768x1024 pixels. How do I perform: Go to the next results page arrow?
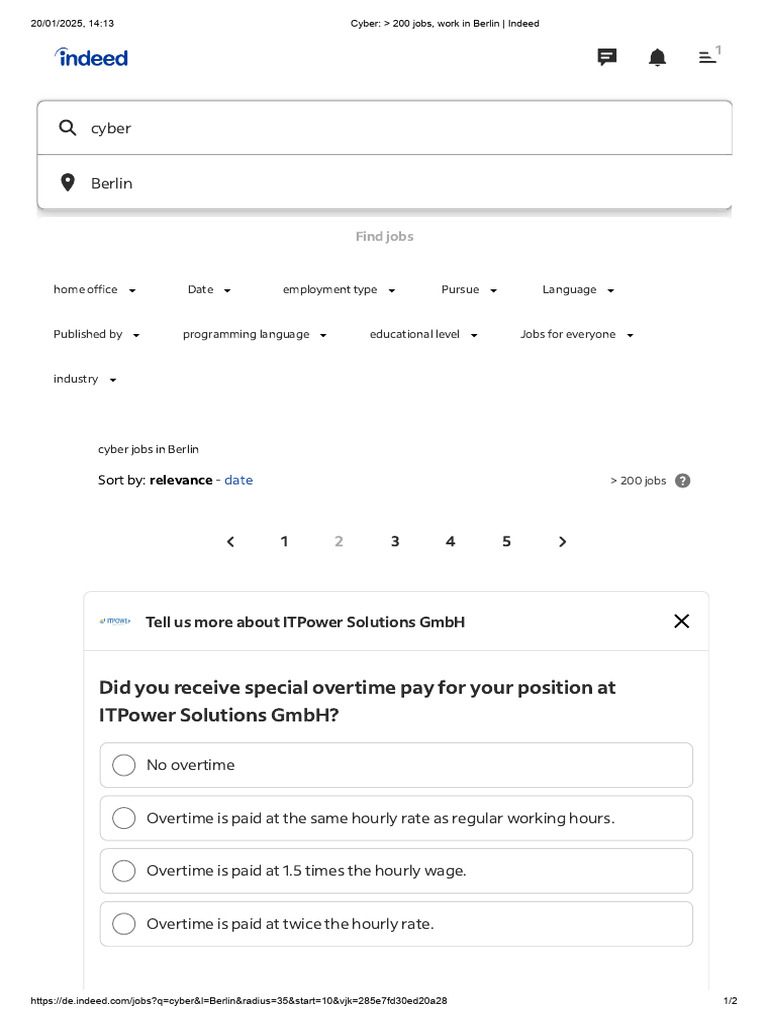click(x=562, y=542)
